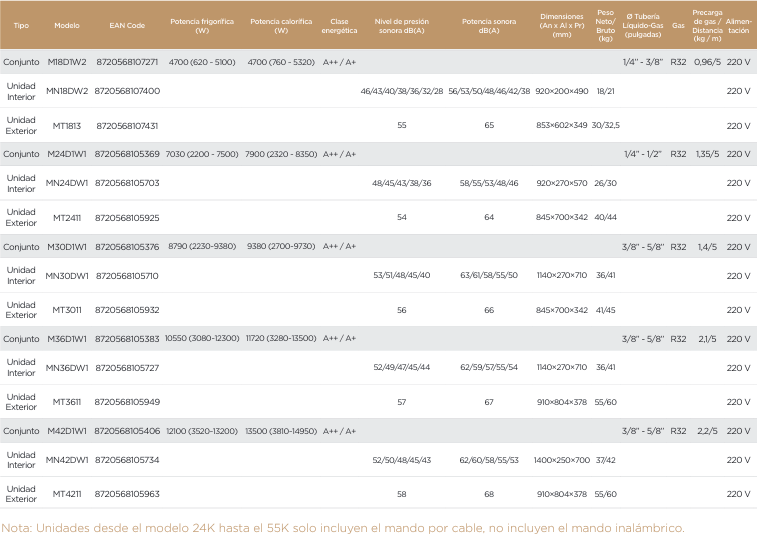
Task: Click the 'EAN Code' column header
Action: click(127, 26)
